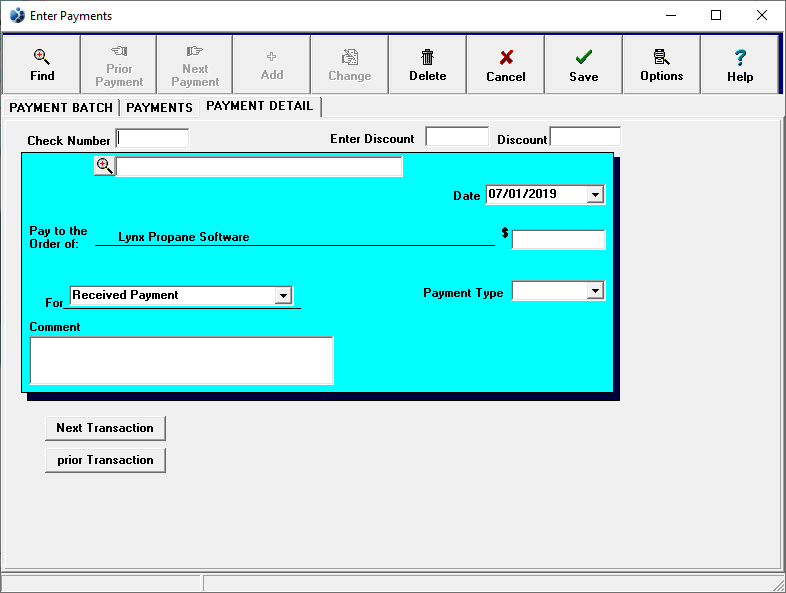Click the Delete trash can icon
This screenshot has height=593, width=786.
(427, 57)
